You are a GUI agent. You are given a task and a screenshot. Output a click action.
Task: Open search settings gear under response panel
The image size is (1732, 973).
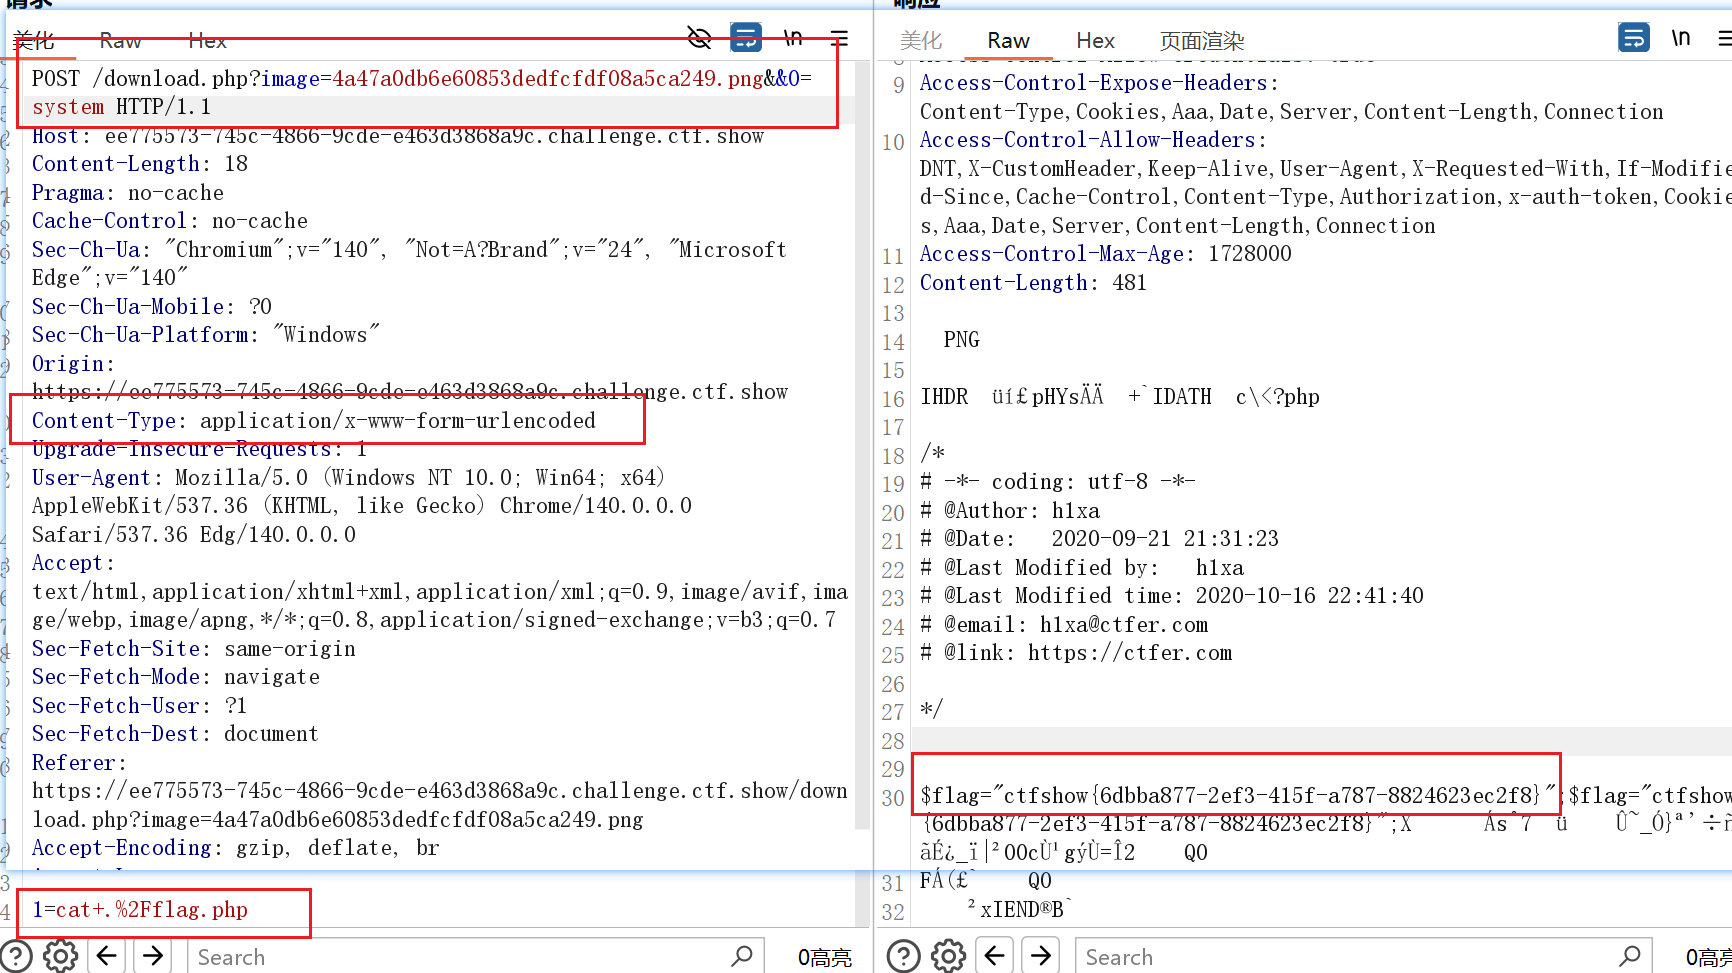click(x=948, y=956)
